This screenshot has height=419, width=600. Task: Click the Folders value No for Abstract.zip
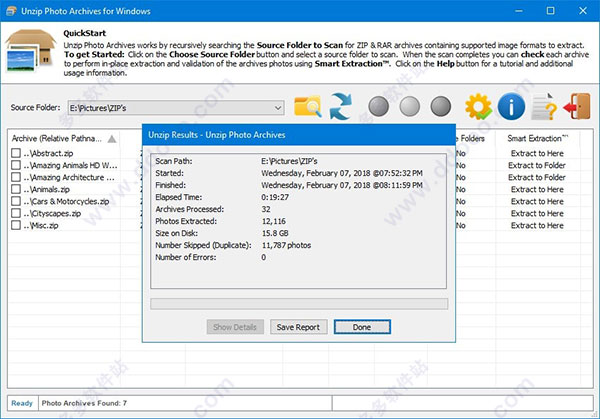coord(461,153)
